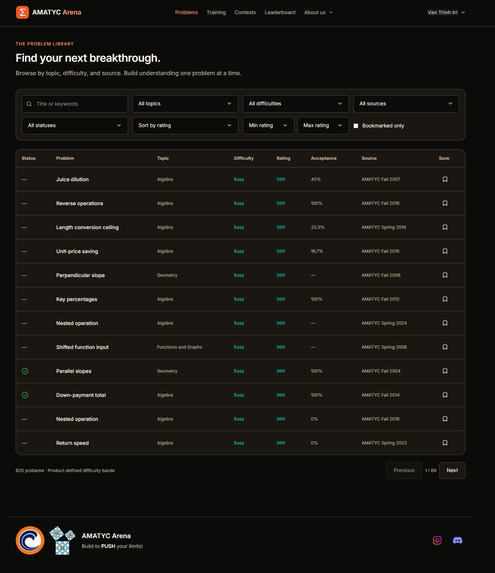Go to the Problems nav item
Image resolution: width=495 pixels, height=573 pixels.
pyautogui.click(x=186, y=12)
